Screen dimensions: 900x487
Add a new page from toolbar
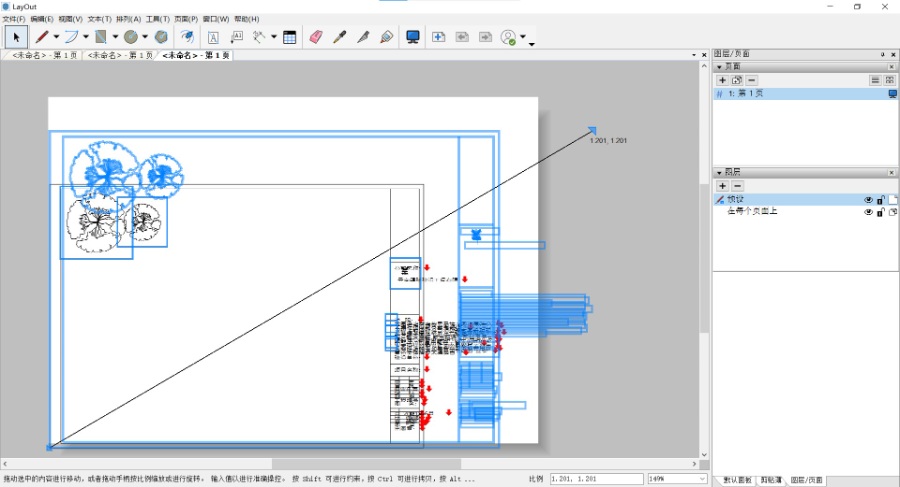click(439, 37)
